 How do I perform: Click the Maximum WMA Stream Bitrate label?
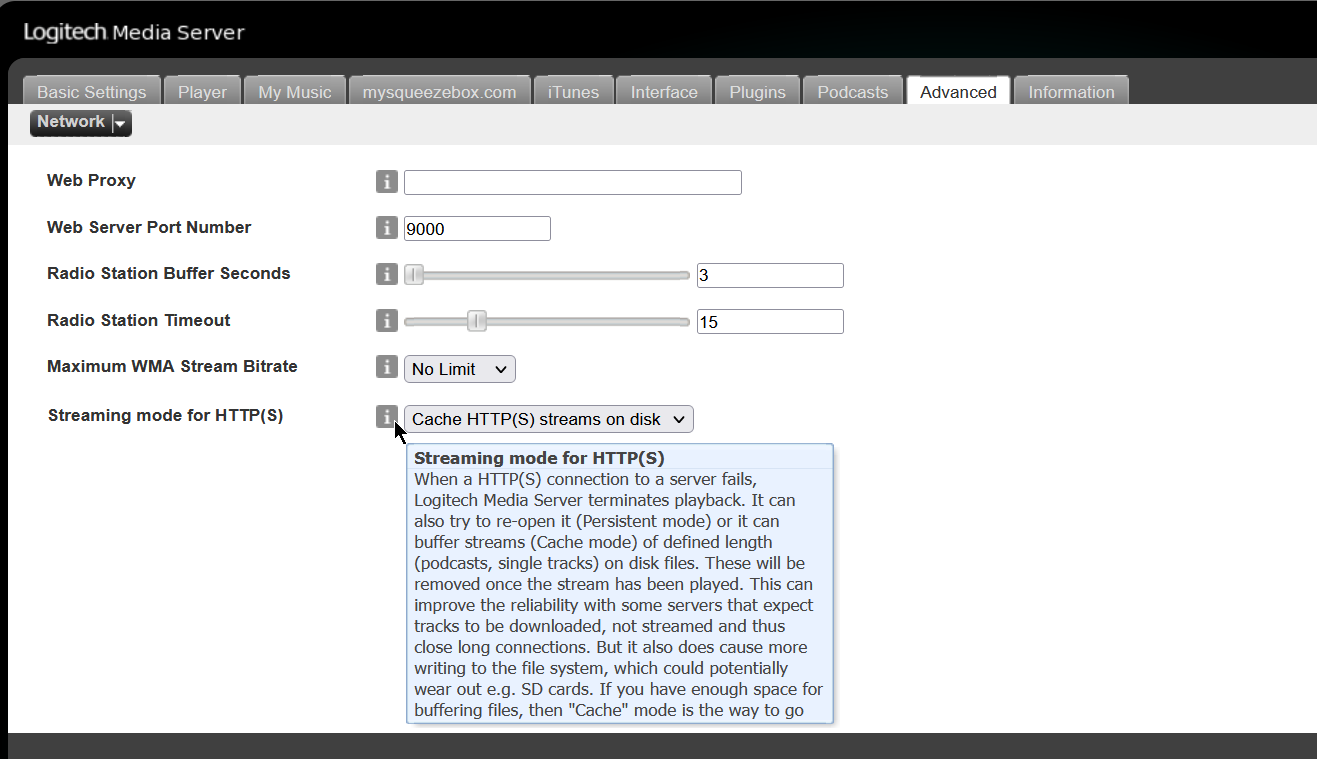(x=172, y=366)
